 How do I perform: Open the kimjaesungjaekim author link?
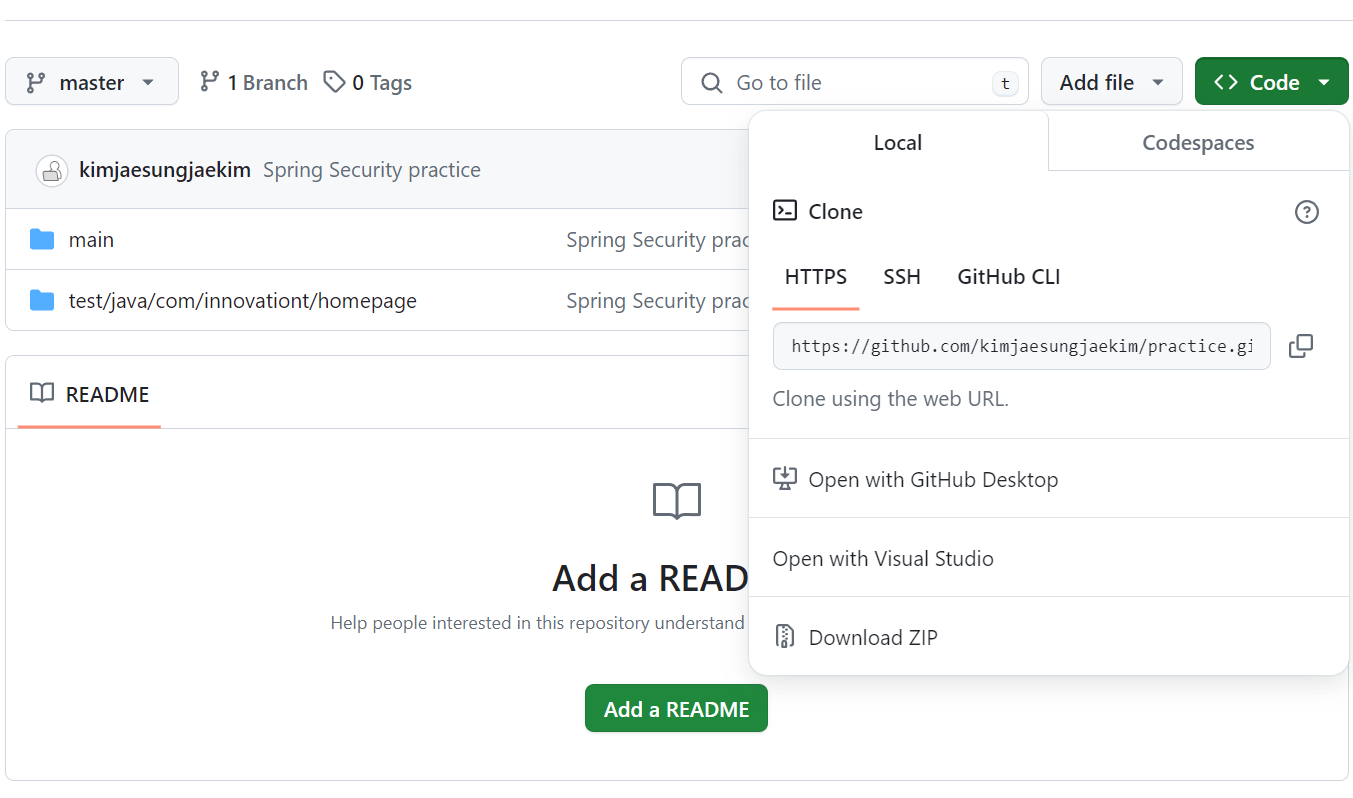click(x=165, y=170)
